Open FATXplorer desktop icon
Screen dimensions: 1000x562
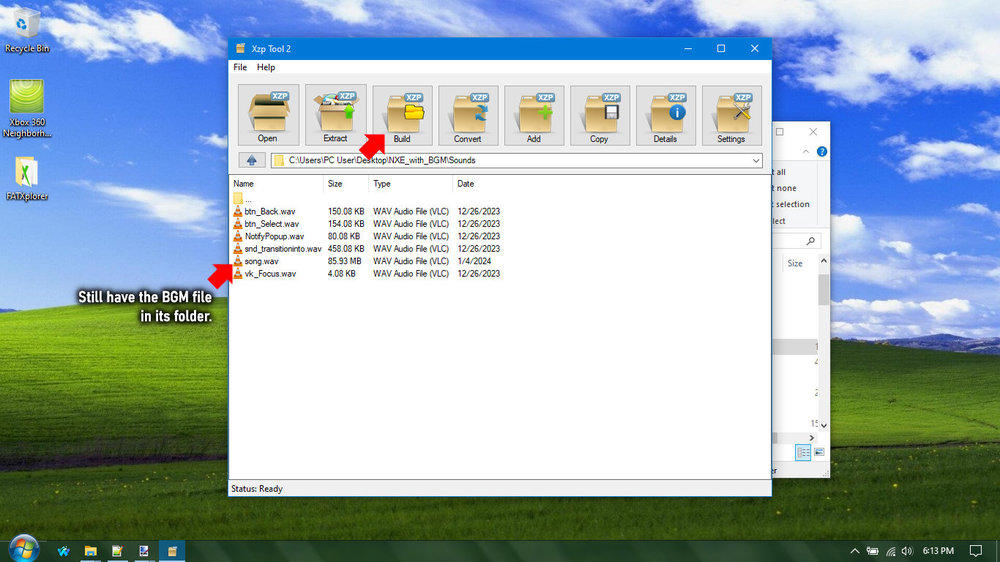(x=27, y=179)
